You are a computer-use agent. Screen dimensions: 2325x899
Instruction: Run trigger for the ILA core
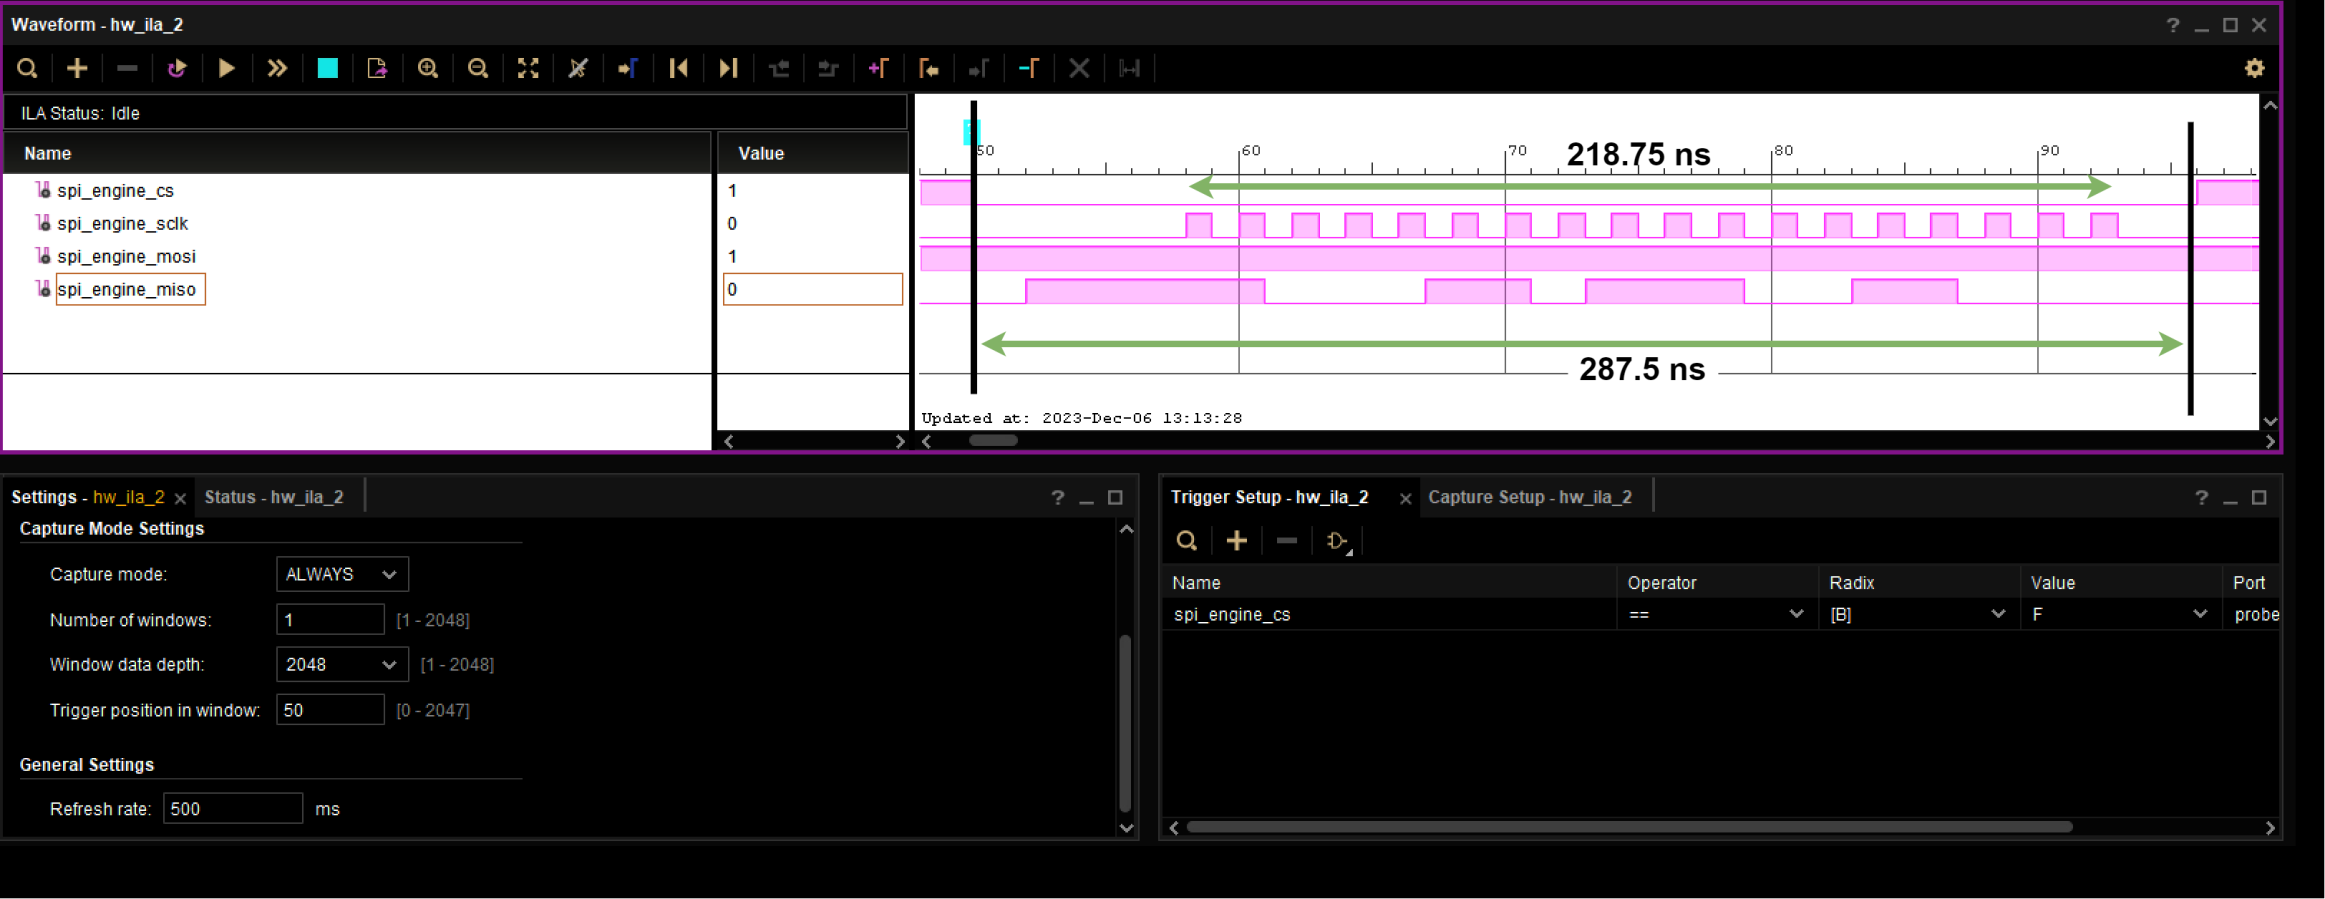click(227, 68)
